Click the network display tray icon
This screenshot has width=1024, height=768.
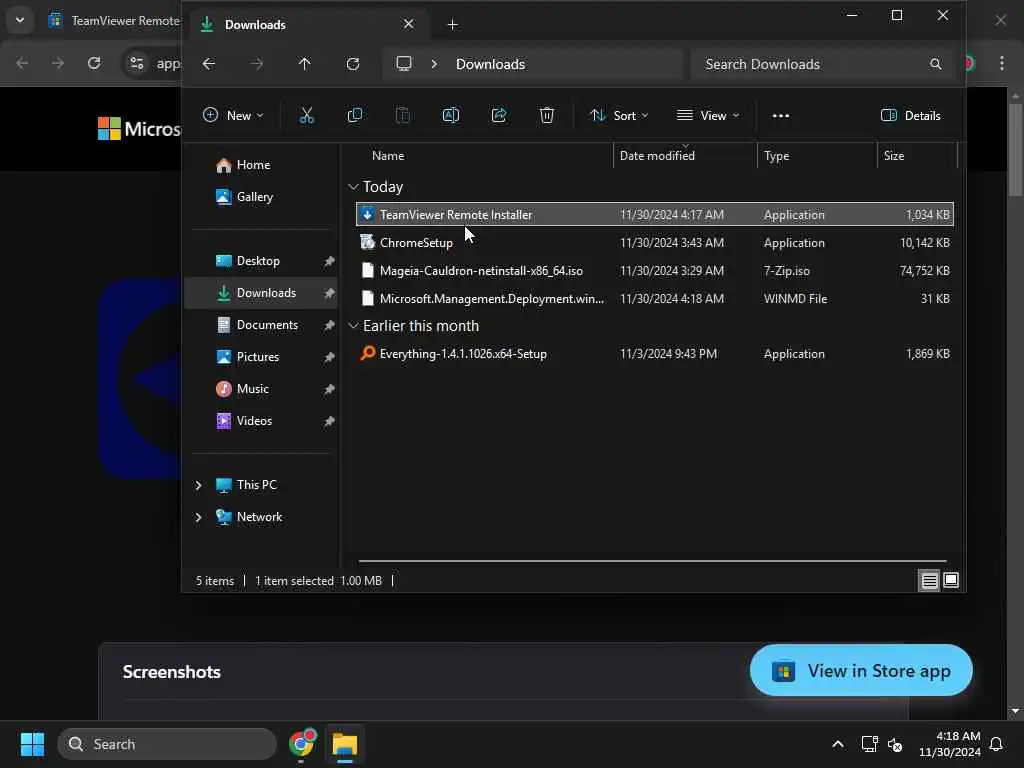point(869,744)
